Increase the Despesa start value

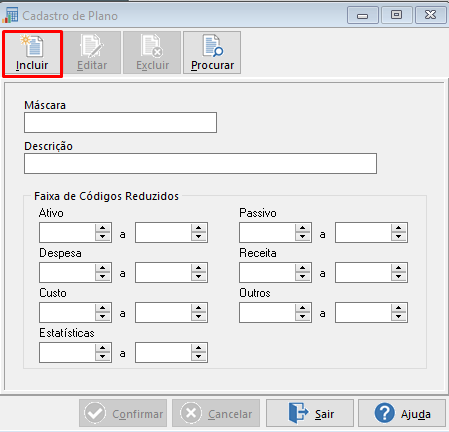(x=103, y=268)
